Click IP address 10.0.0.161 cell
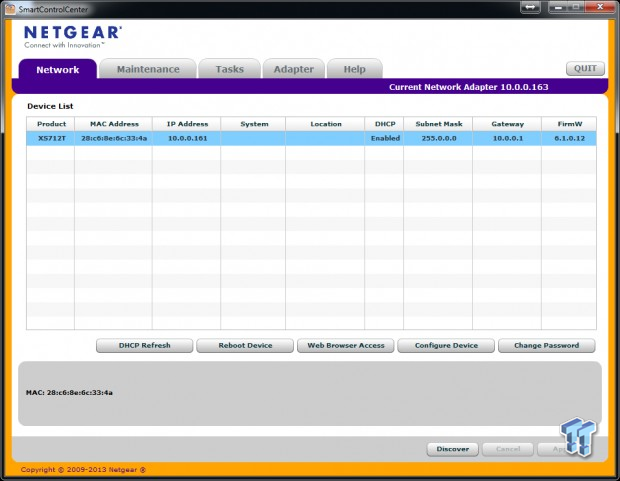The image size is (620, 481). pyautogui.click(x=187, y=138)
